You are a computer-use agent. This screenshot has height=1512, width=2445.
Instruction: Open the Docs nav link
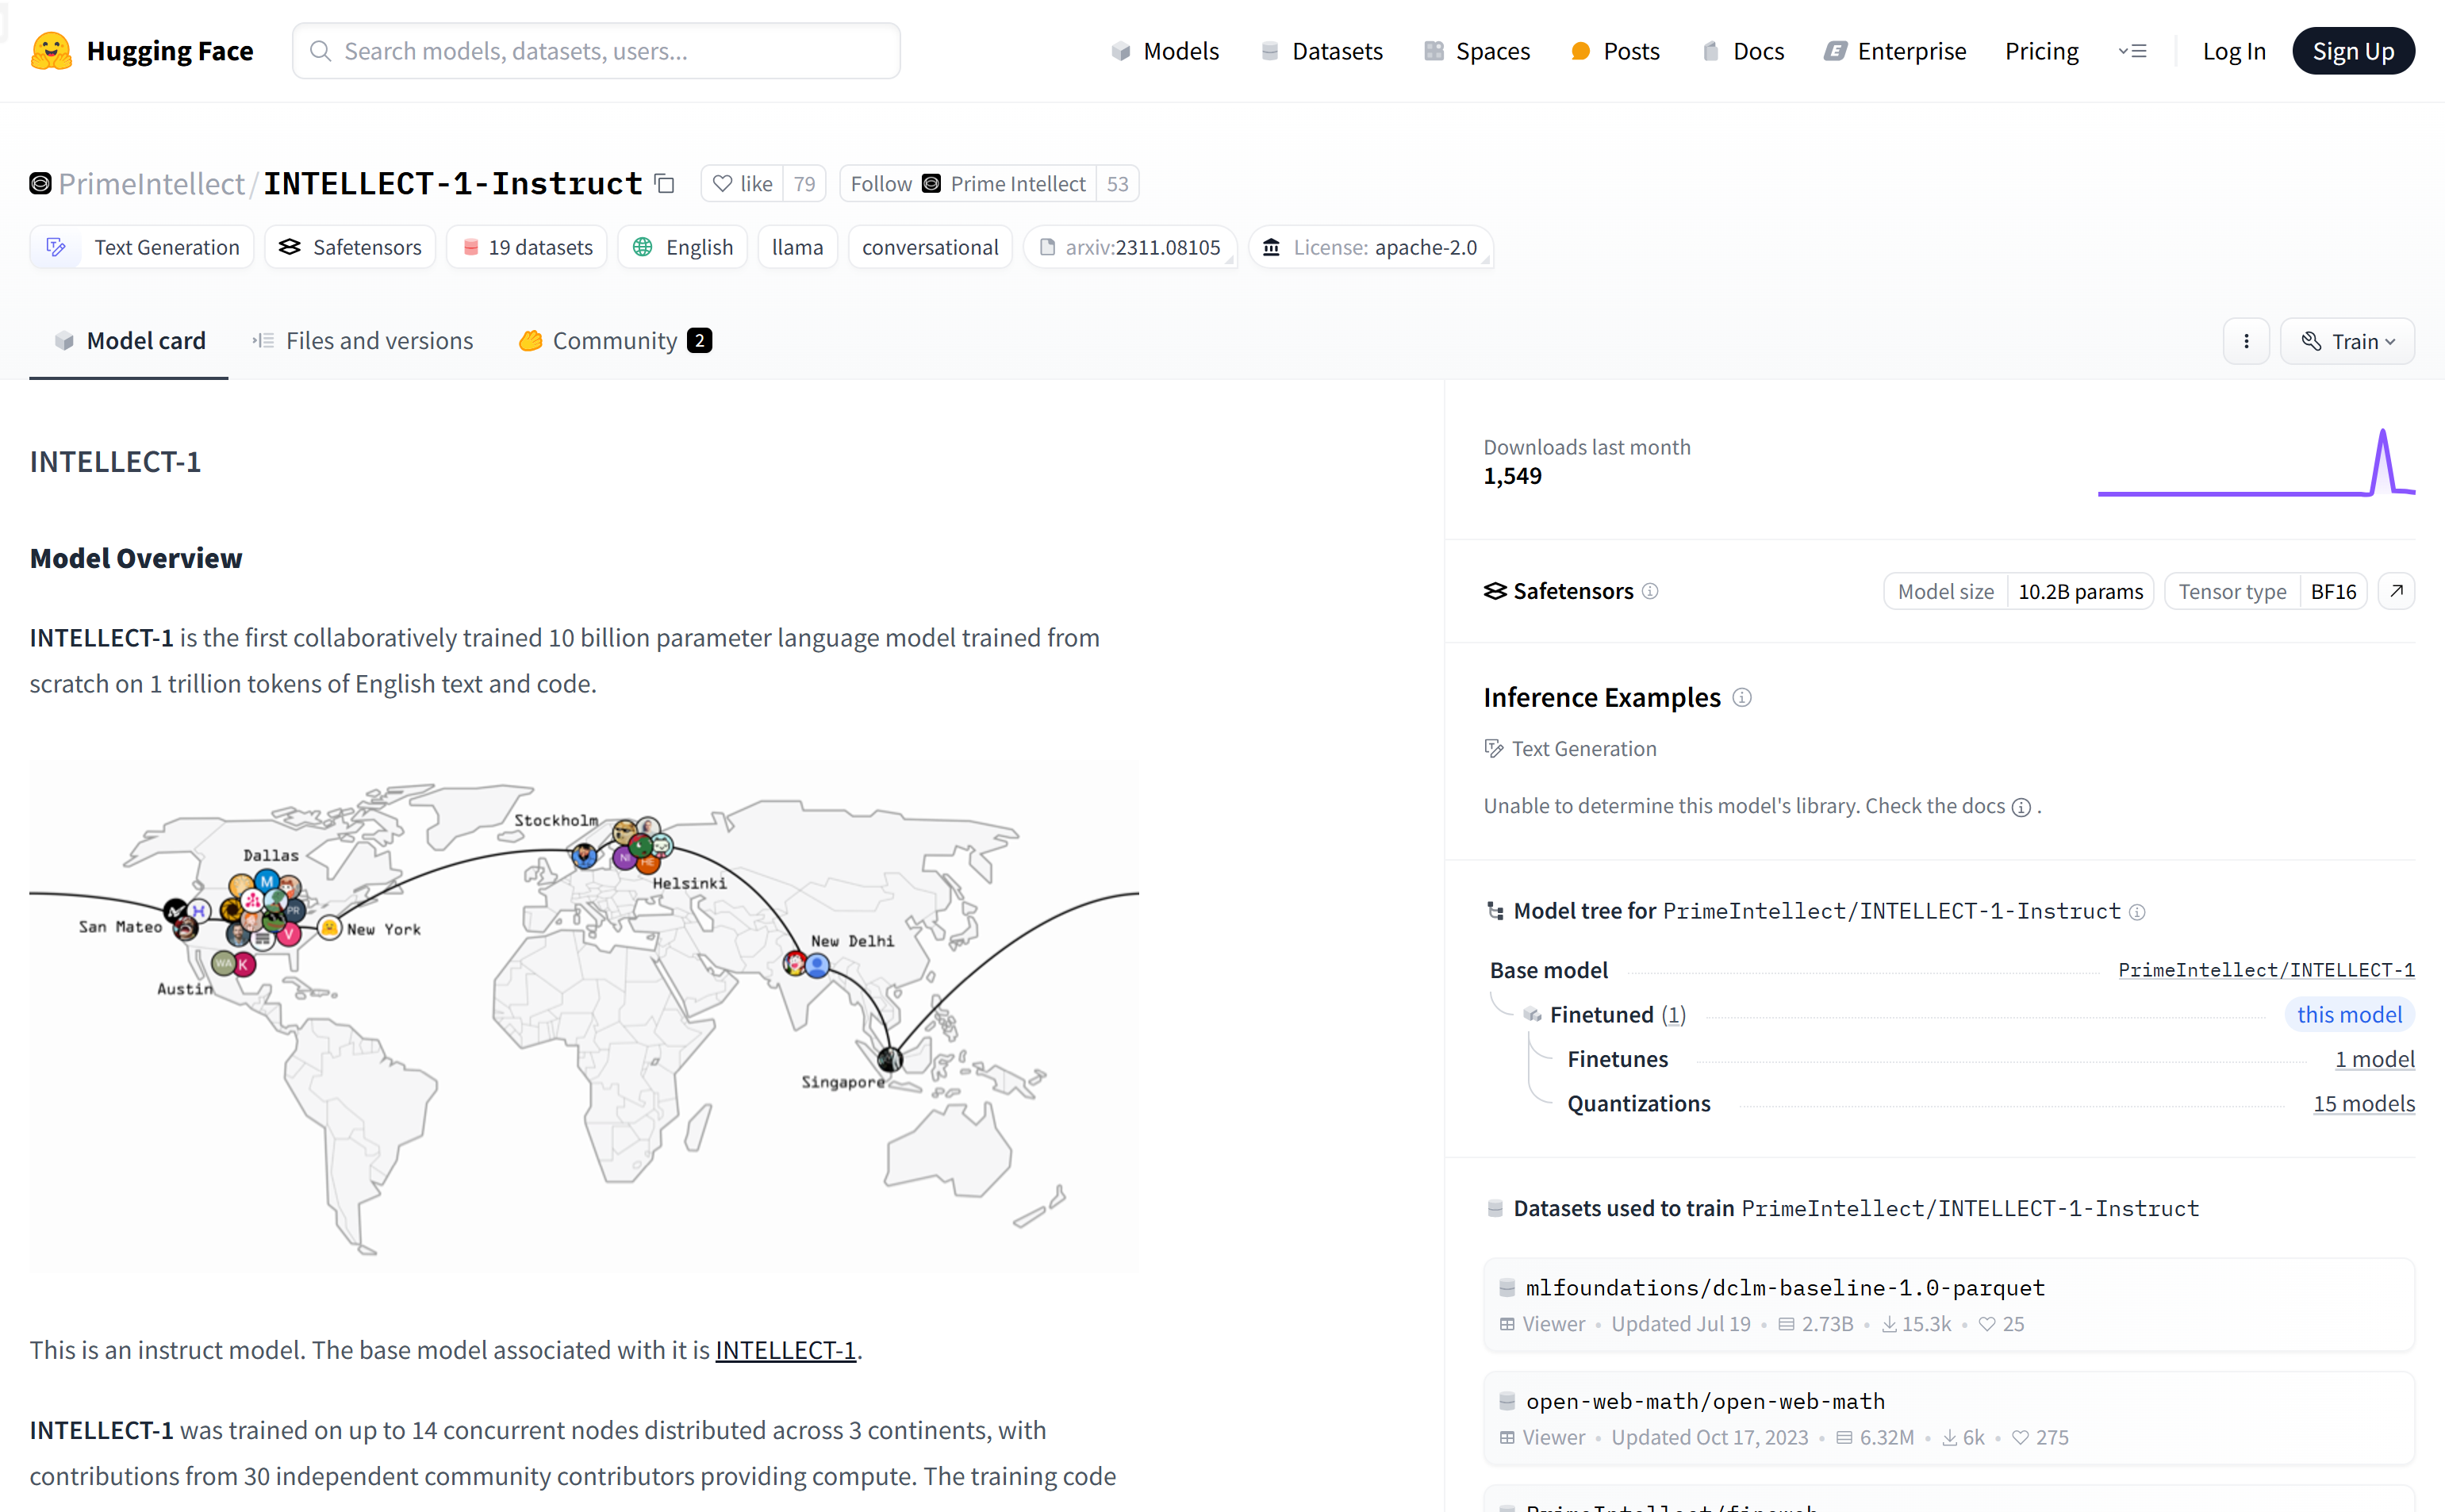click(x=1743, y=51)
